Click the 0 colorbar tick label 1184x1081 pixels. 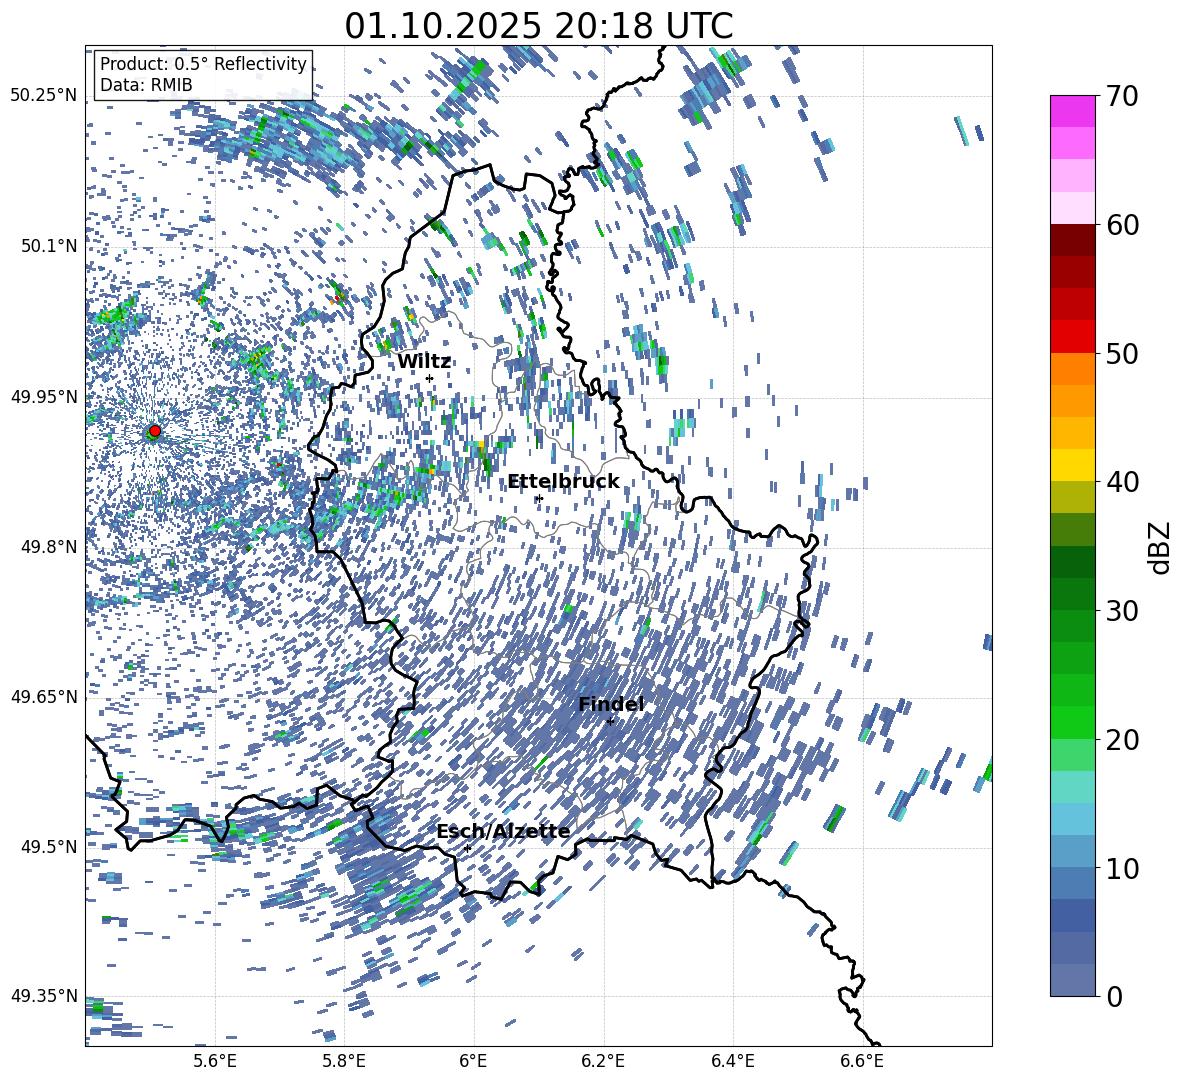(x=1114, y=996)
